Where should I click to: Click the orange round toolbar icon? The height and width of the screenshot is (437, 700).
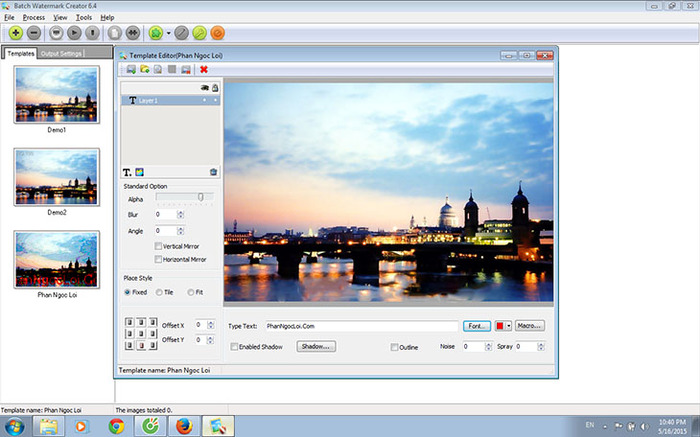pos(217,32)
